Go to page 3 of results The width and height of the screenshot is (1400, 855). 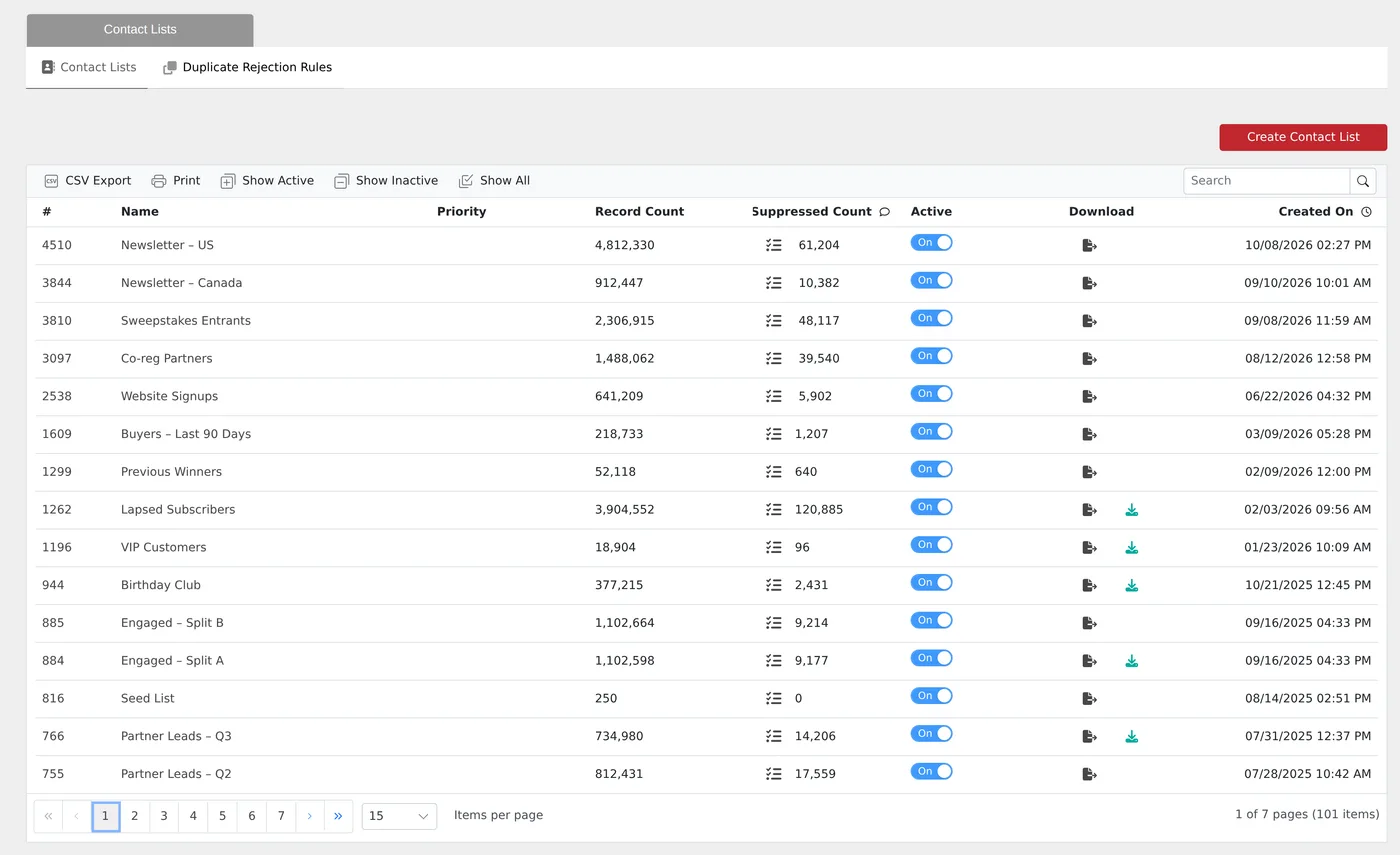[164, 816]
